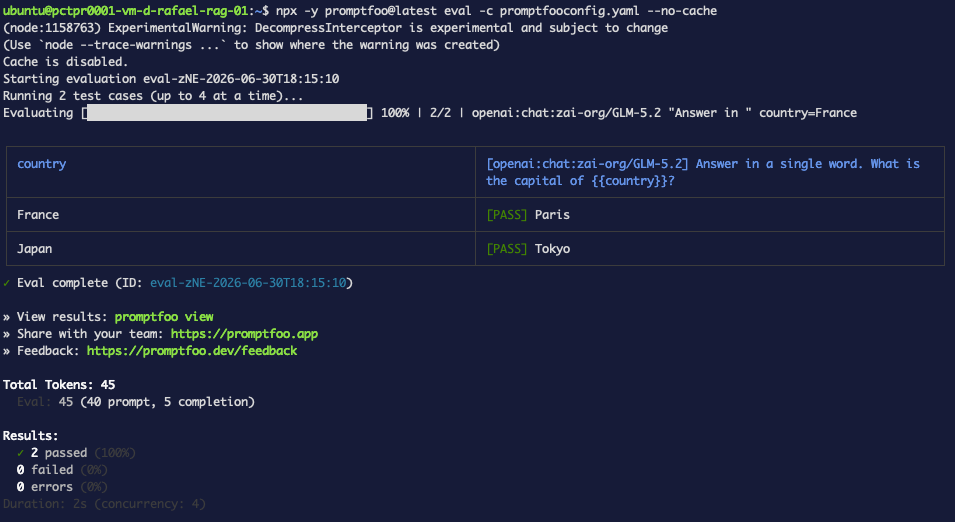
Task: Click the 'Duration: 2s (concurrency: 4)' line
Action: [x=104, y=504]
